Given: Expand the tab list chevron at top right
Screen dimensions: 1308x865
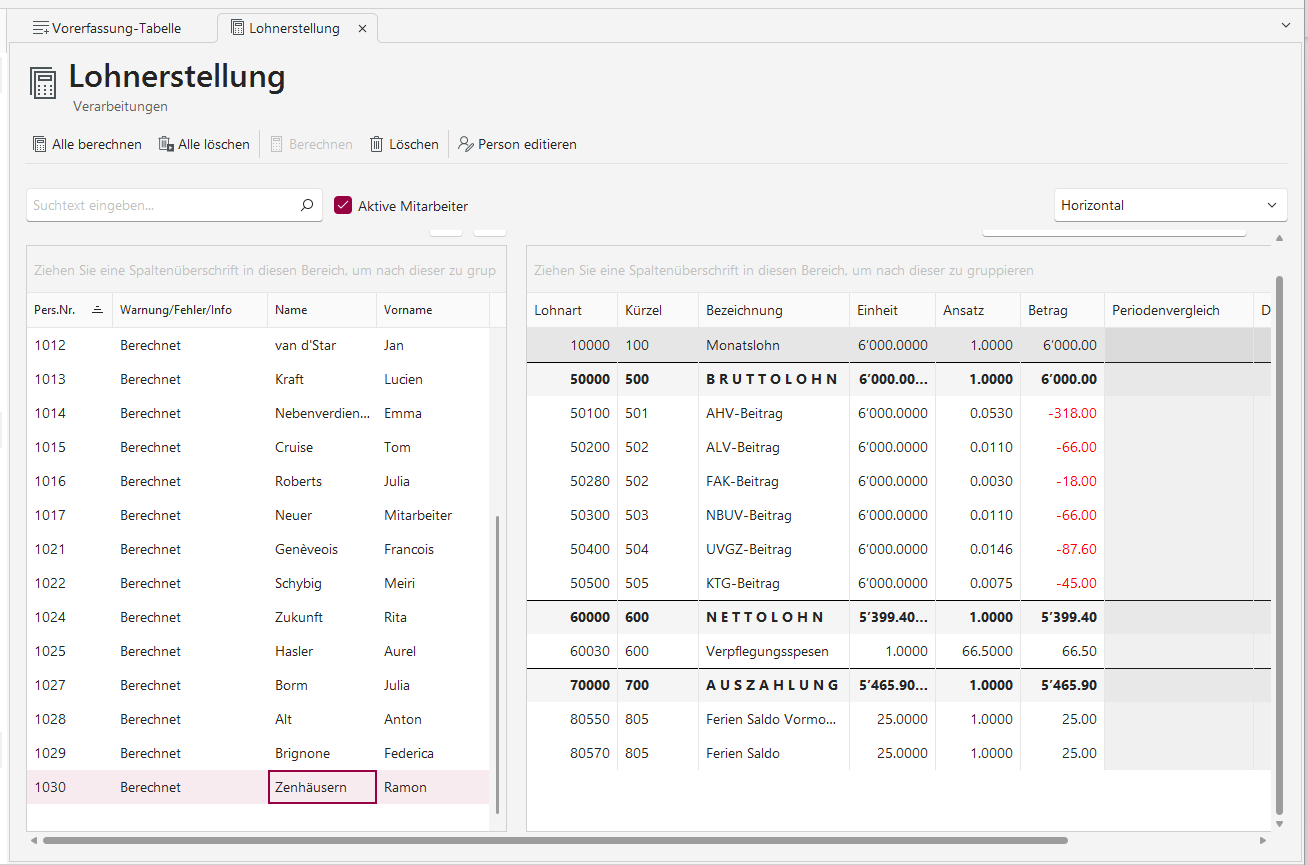Looking at the screenshot, I should coord(1285,24).
